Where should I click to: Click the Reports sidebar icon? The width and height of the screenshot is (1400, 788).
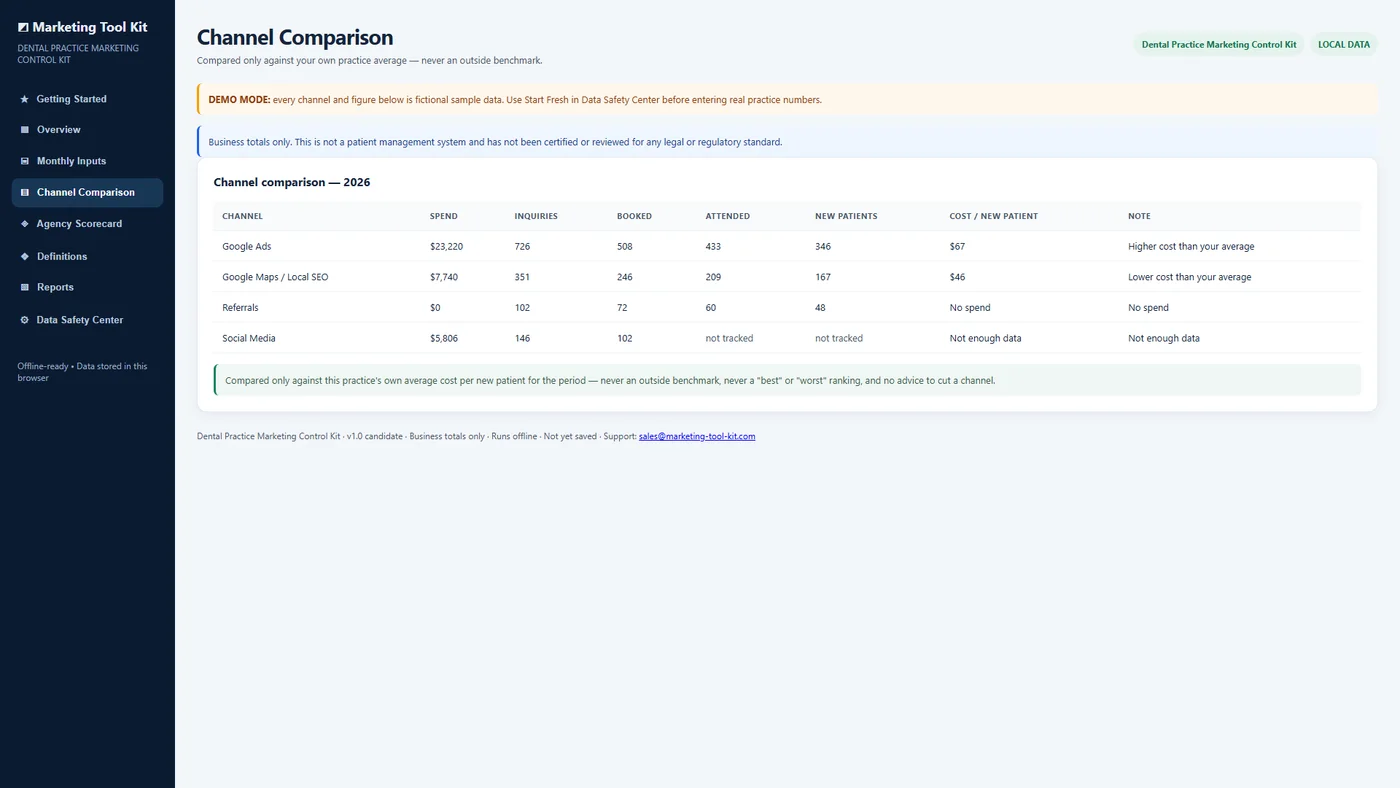(25, 287)
